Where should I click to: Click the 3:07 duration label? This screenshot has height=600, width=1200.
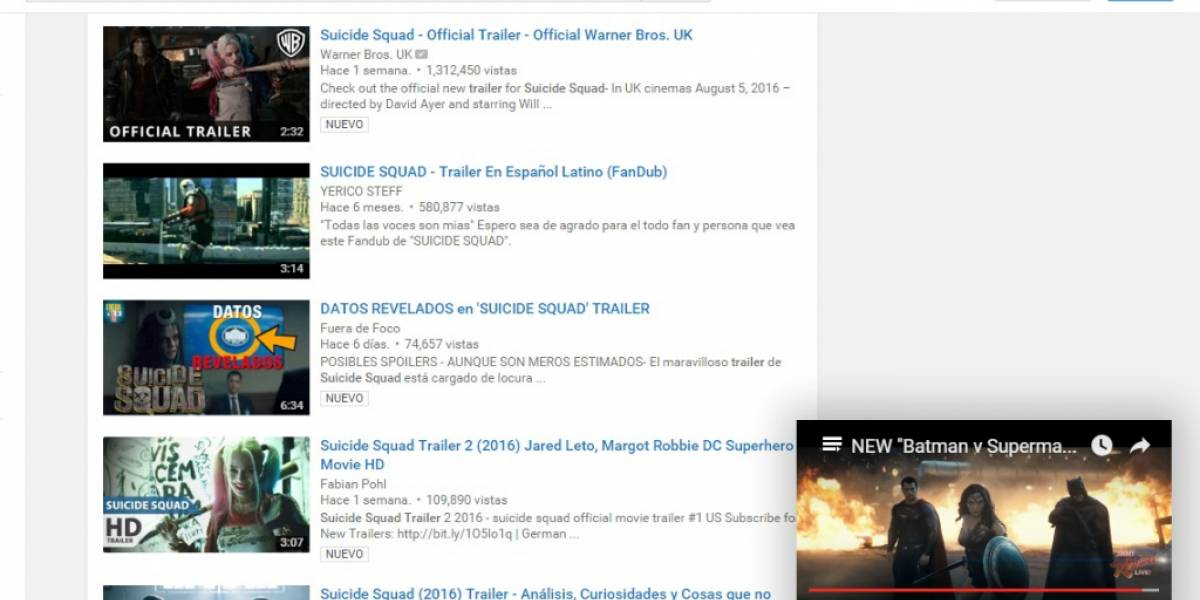click(292, 542)
